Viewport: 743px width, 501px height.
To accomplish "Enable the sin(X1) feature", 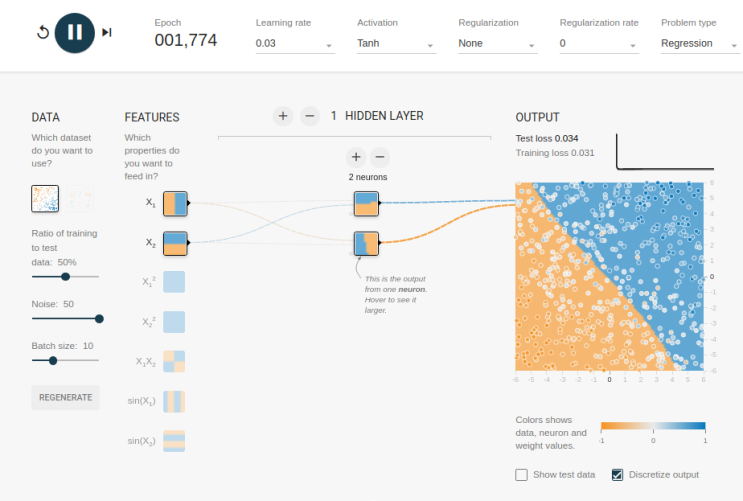I will click(174, 401).
